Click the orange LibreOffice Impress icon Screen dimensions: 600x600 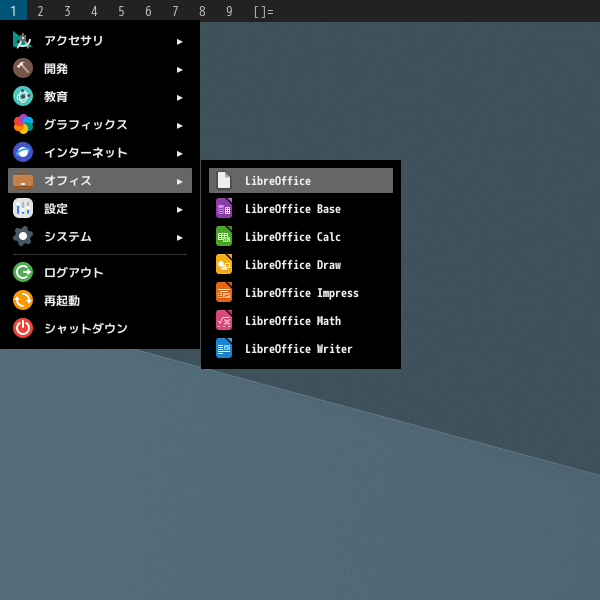224,292
